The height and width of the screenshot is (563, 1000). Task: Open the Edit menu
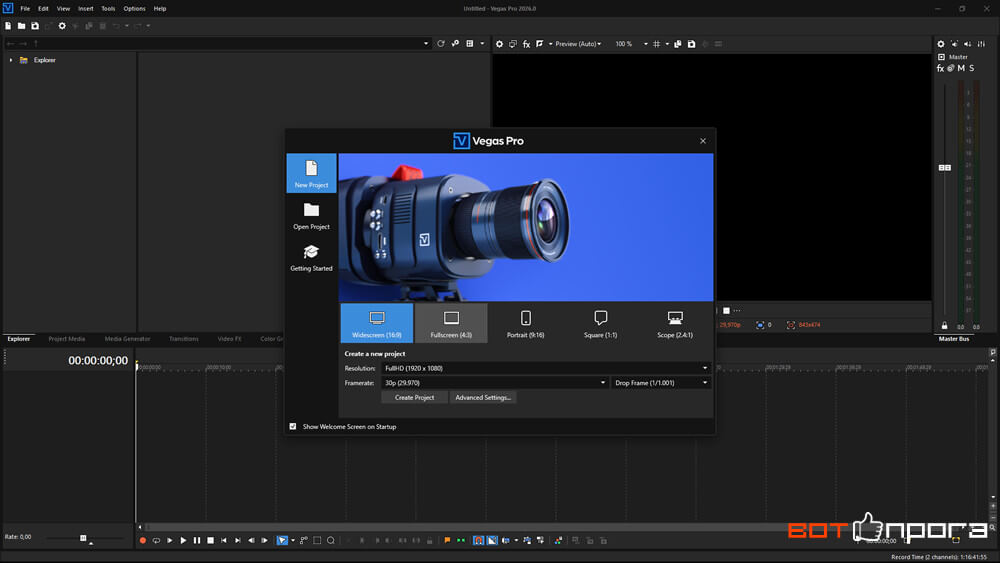point(43,9)
